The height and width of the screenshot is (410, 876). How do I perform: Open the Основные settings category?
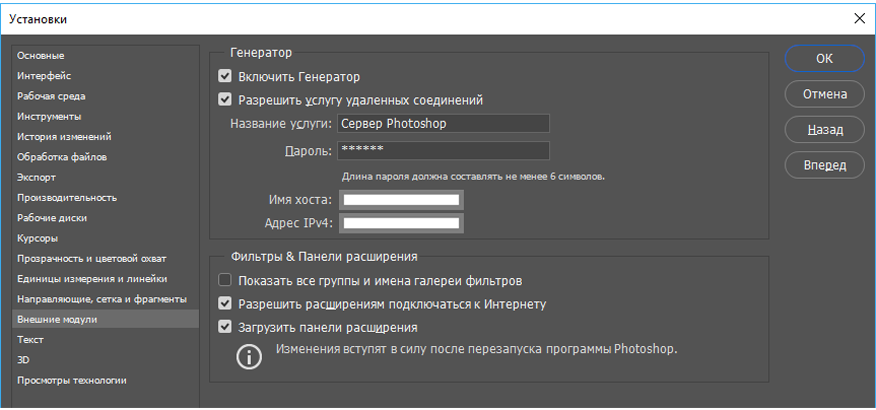click(41, 55)
